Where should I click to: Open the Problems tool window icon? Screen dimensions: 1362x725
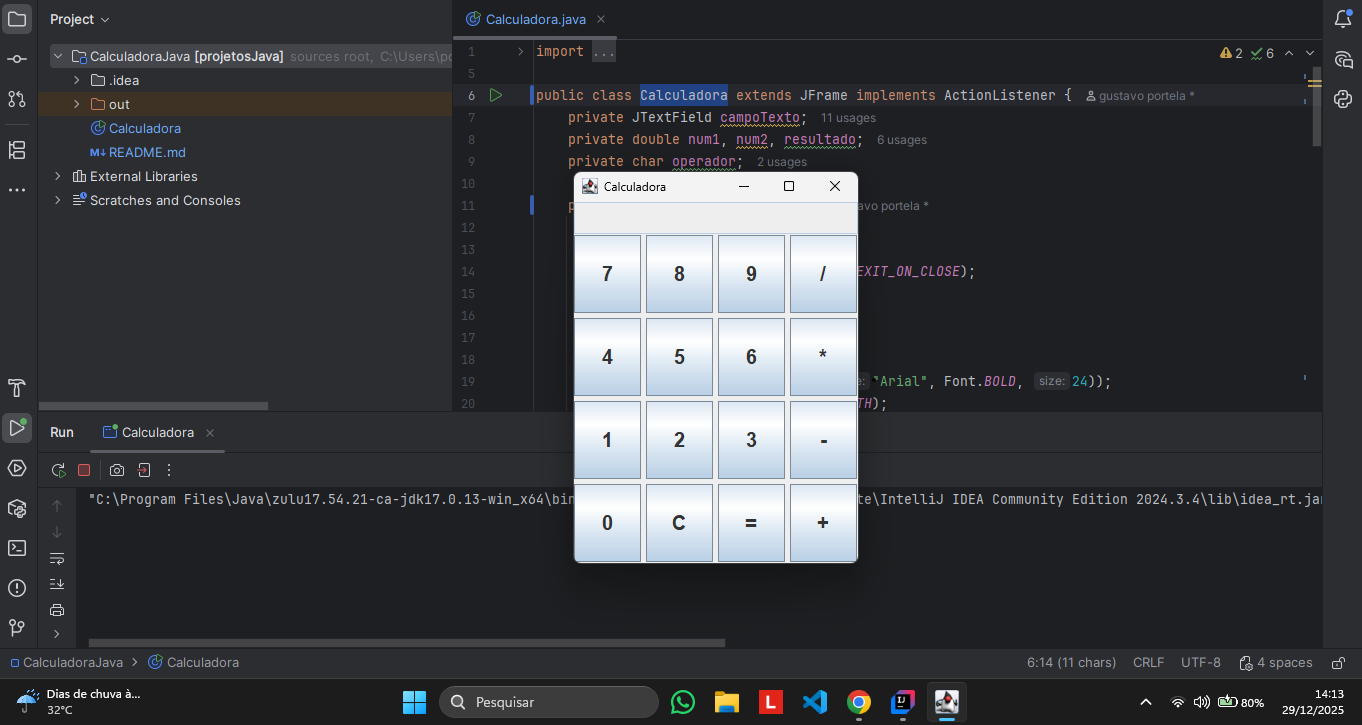17,588
